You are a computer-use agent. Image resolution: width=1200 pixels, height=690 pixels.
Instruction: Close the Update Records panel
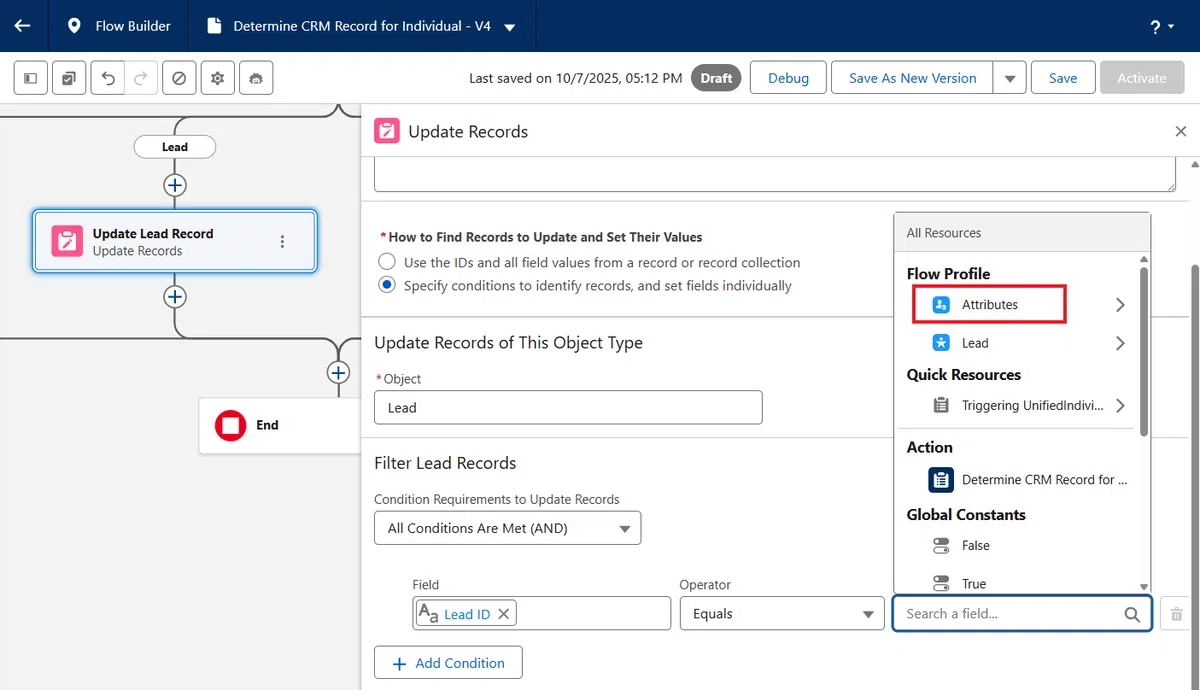click(1180, 131)
